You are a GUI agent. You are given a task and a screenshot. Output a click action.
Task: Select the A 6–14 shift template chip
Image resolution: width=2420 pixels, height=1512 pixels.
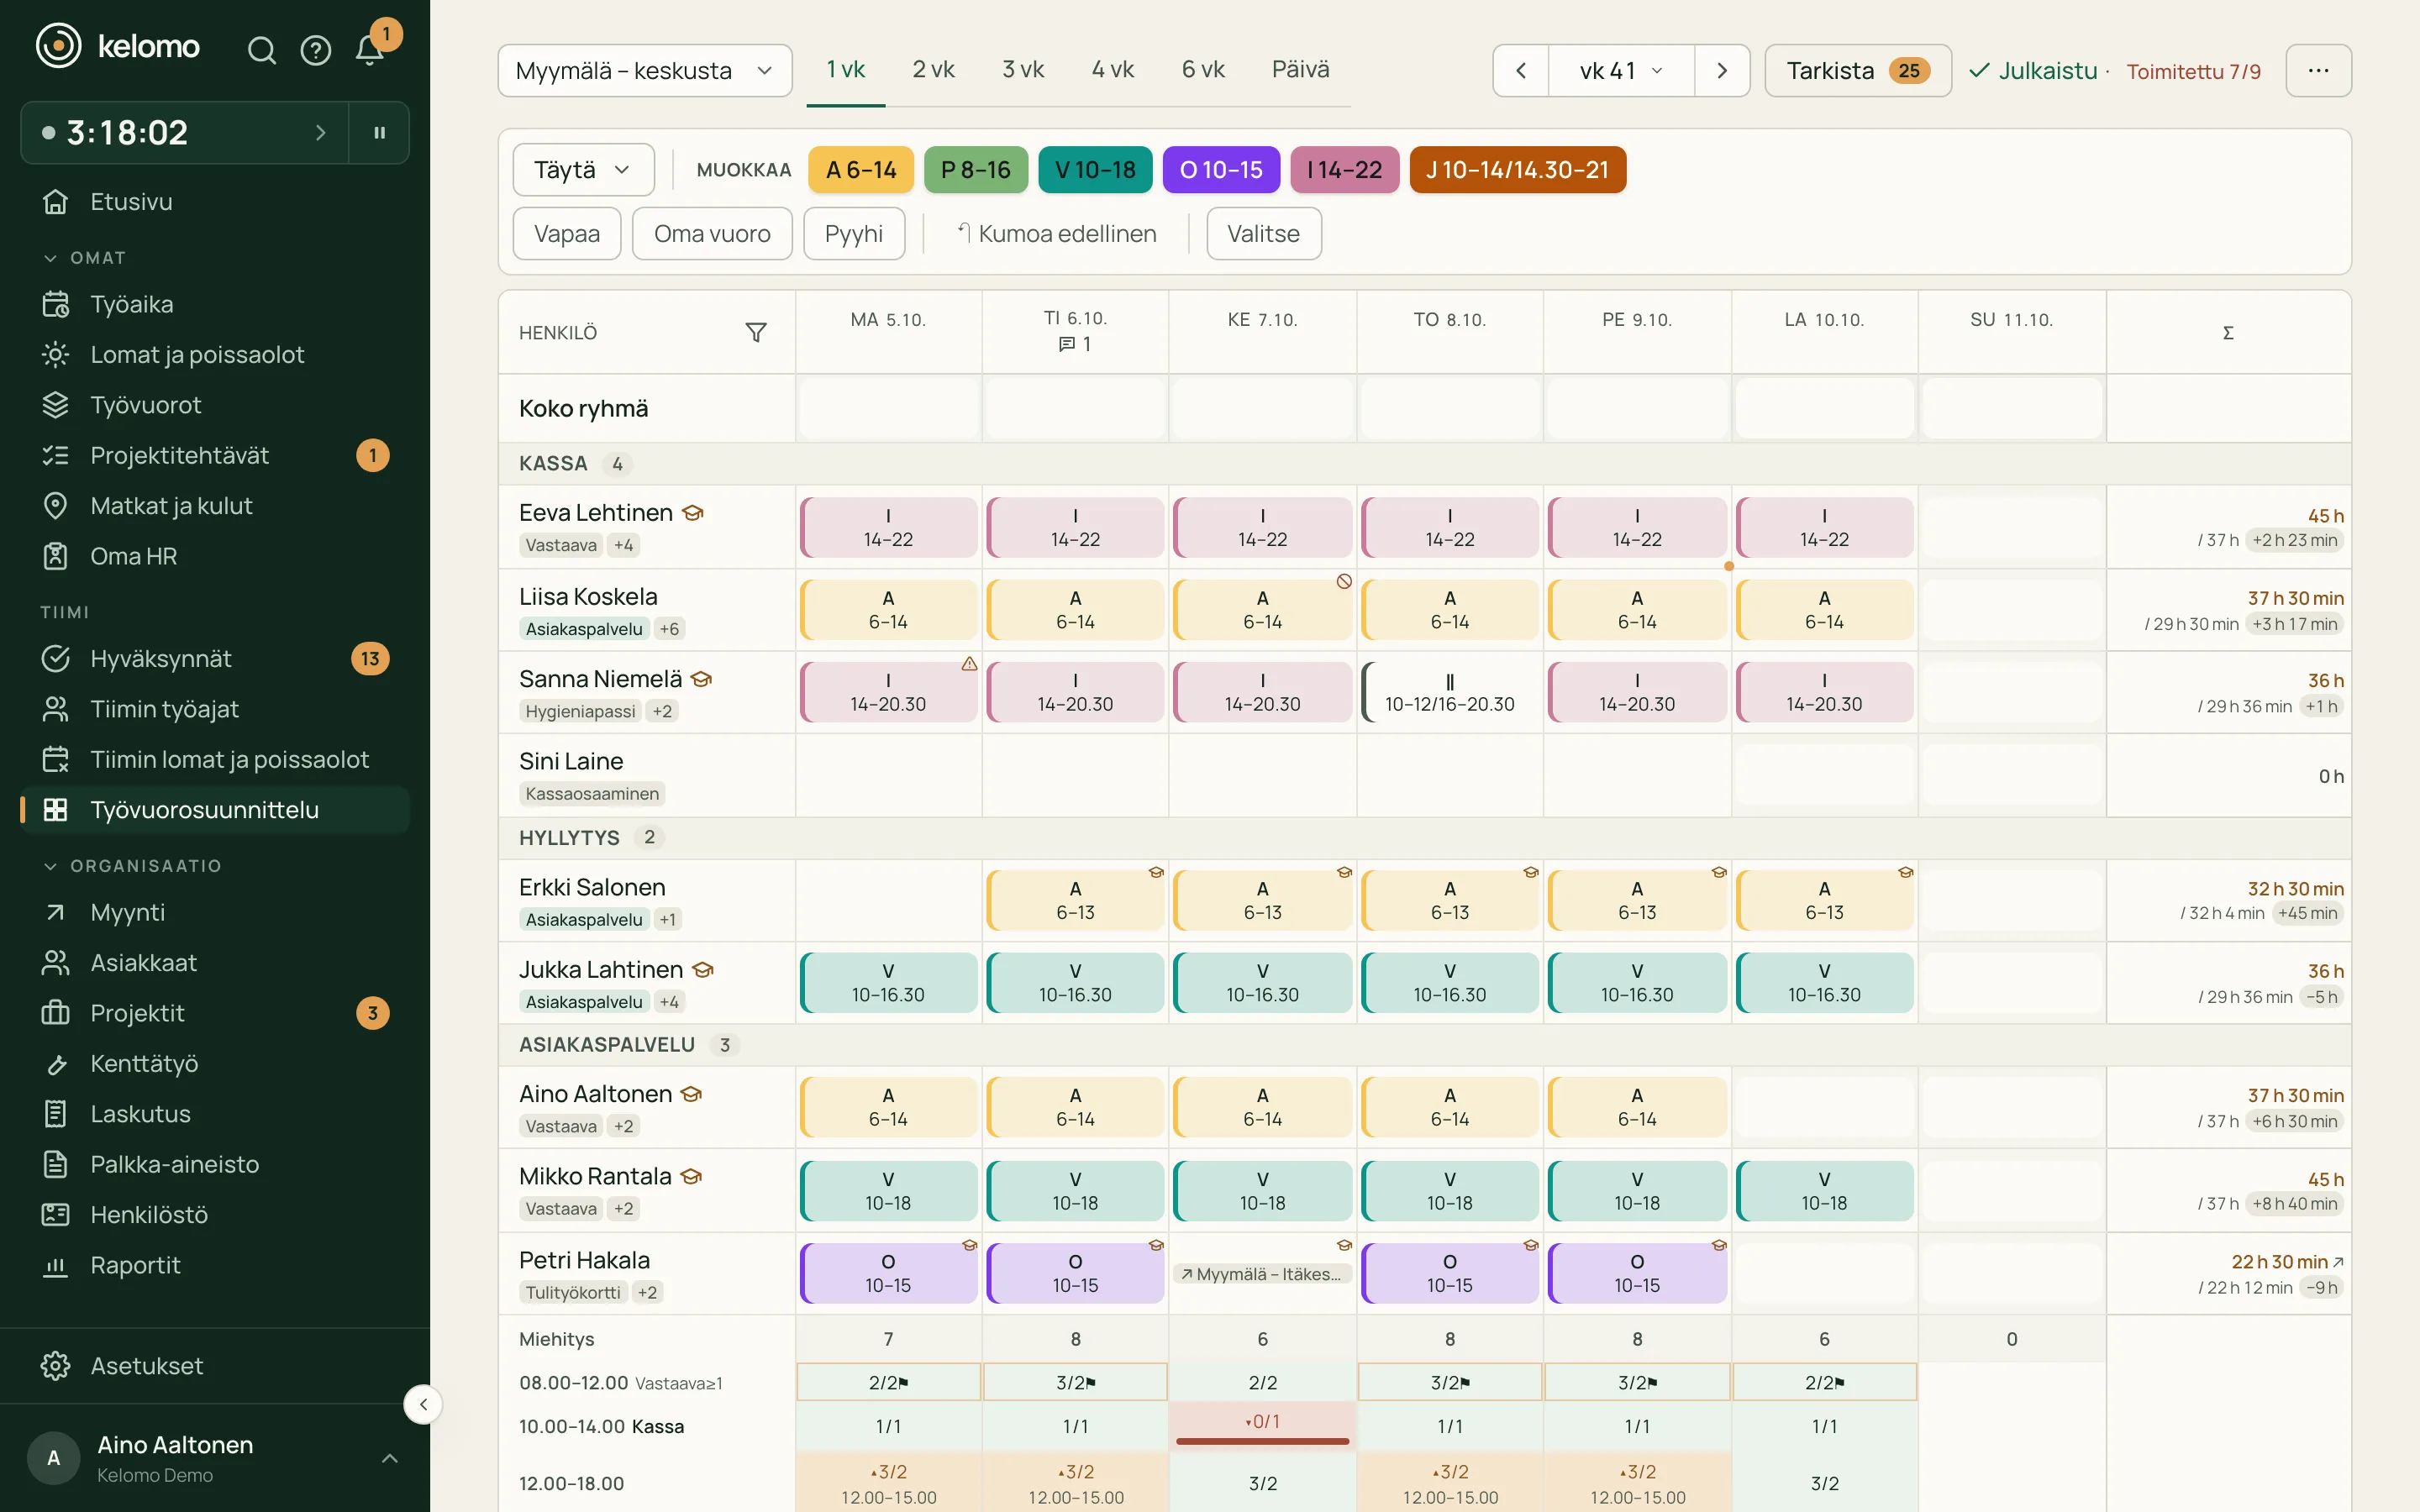pyautogui.click(x=861, y=170)
